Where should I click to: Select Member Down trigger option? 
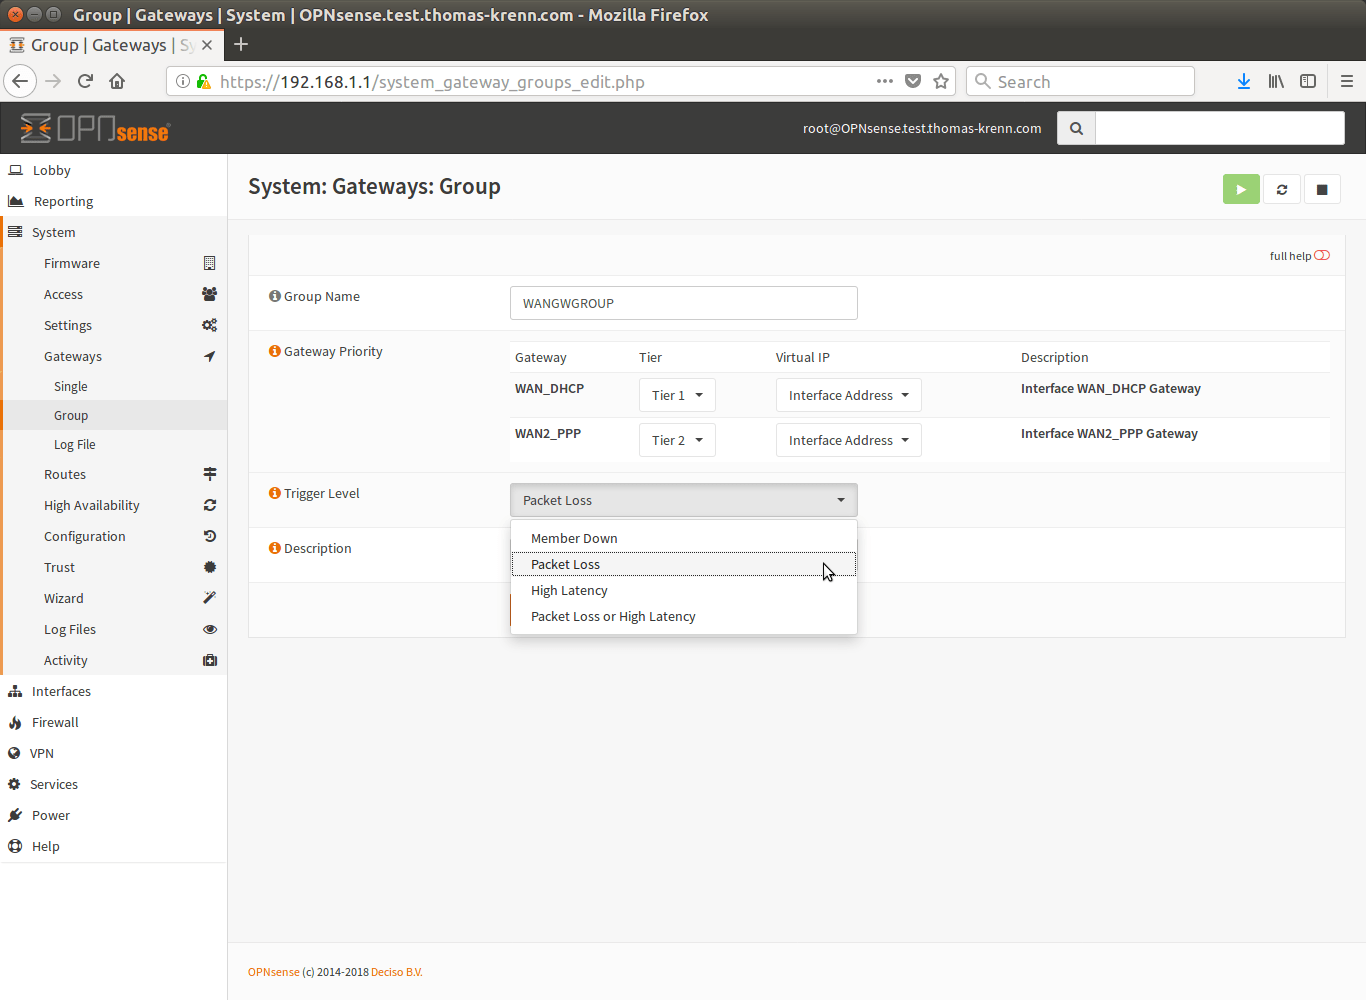coord(574,538)
